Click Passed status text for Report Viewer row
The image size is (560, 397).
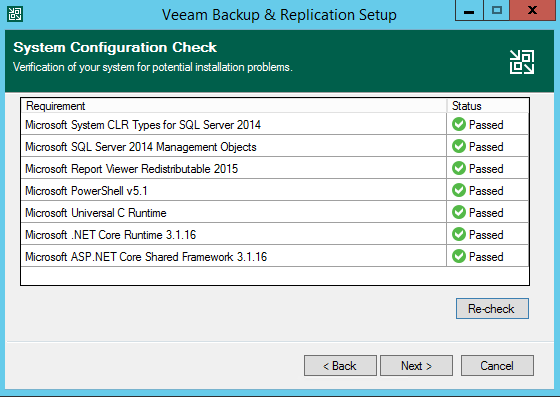pos(486,169)
